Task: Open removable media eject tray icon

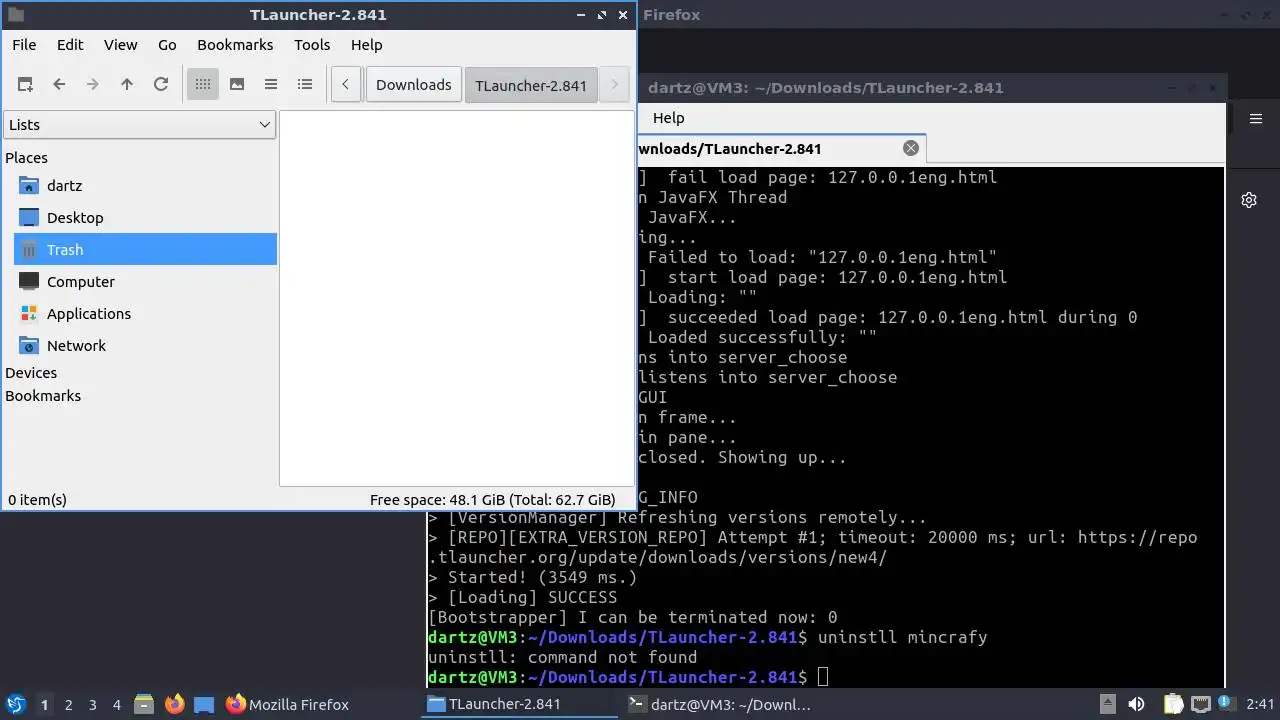Action: coord(1107,704)
